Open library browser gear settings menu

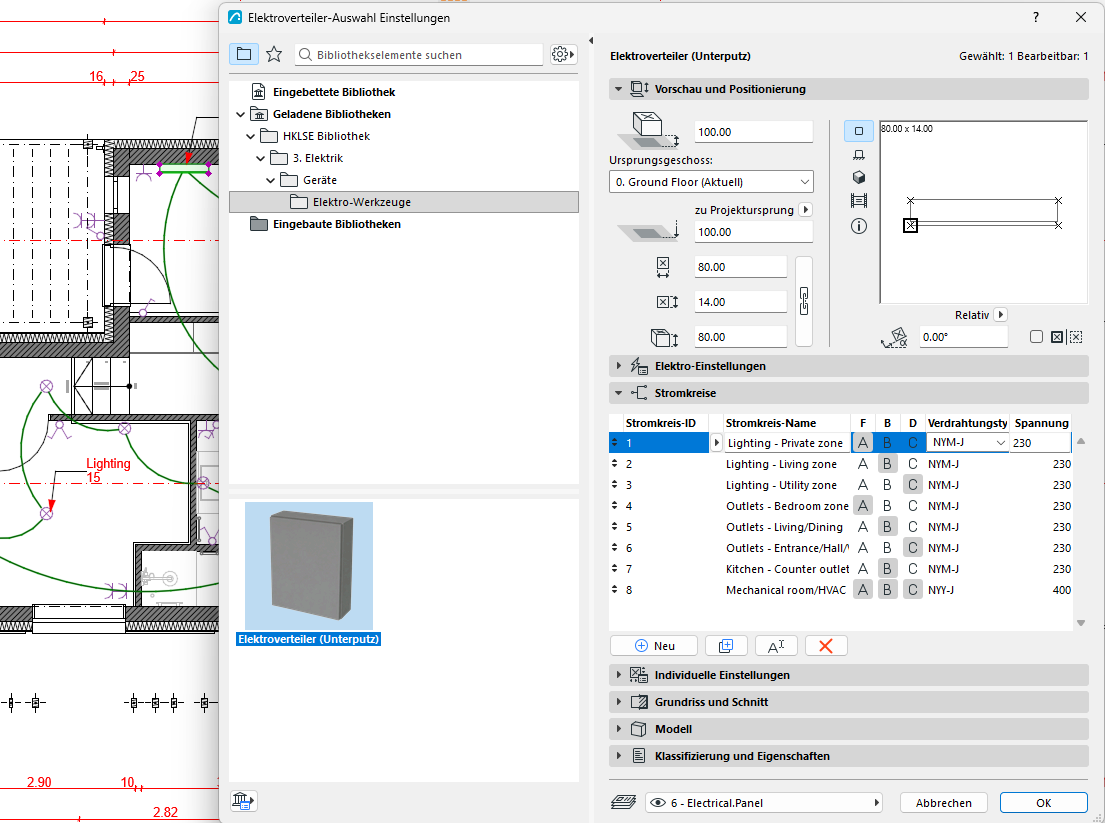563,54
